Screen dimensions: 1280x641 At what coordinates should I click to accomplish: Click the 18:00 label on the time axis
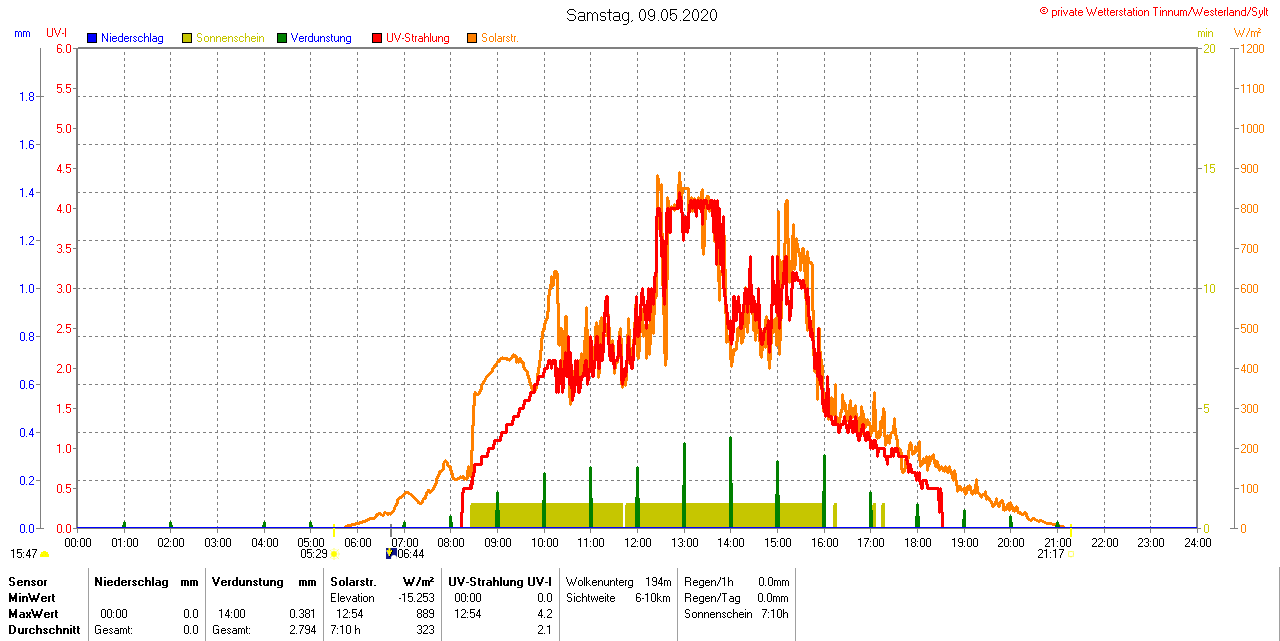pos(917,542)
